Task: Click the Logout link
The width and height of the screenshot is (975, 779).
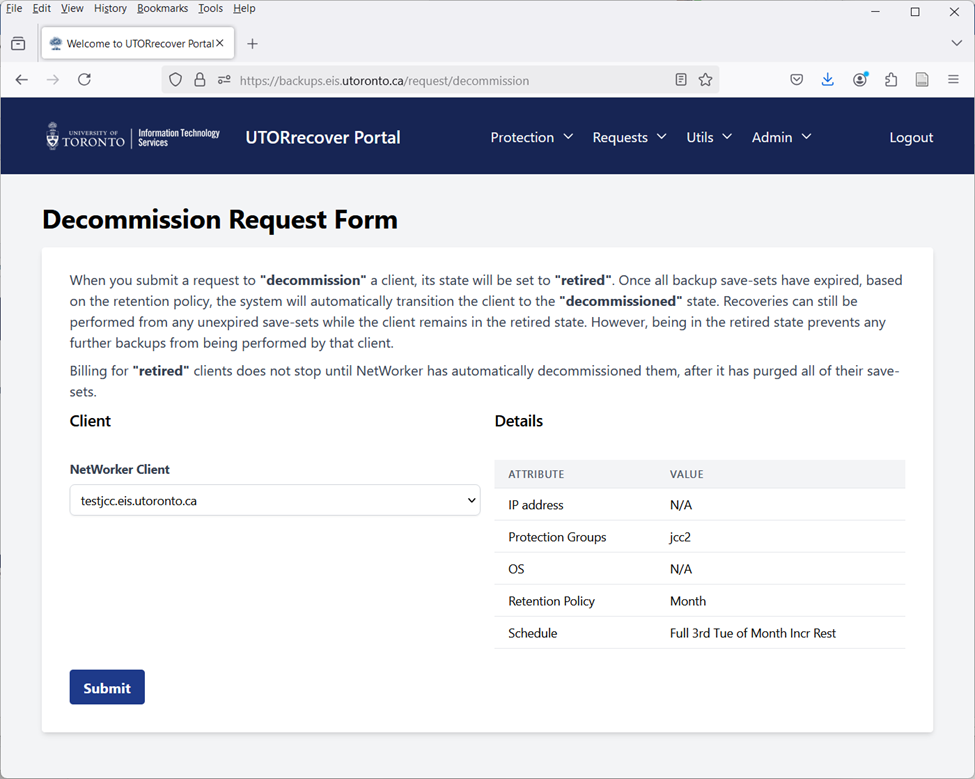Action: [x=911, y=137]
